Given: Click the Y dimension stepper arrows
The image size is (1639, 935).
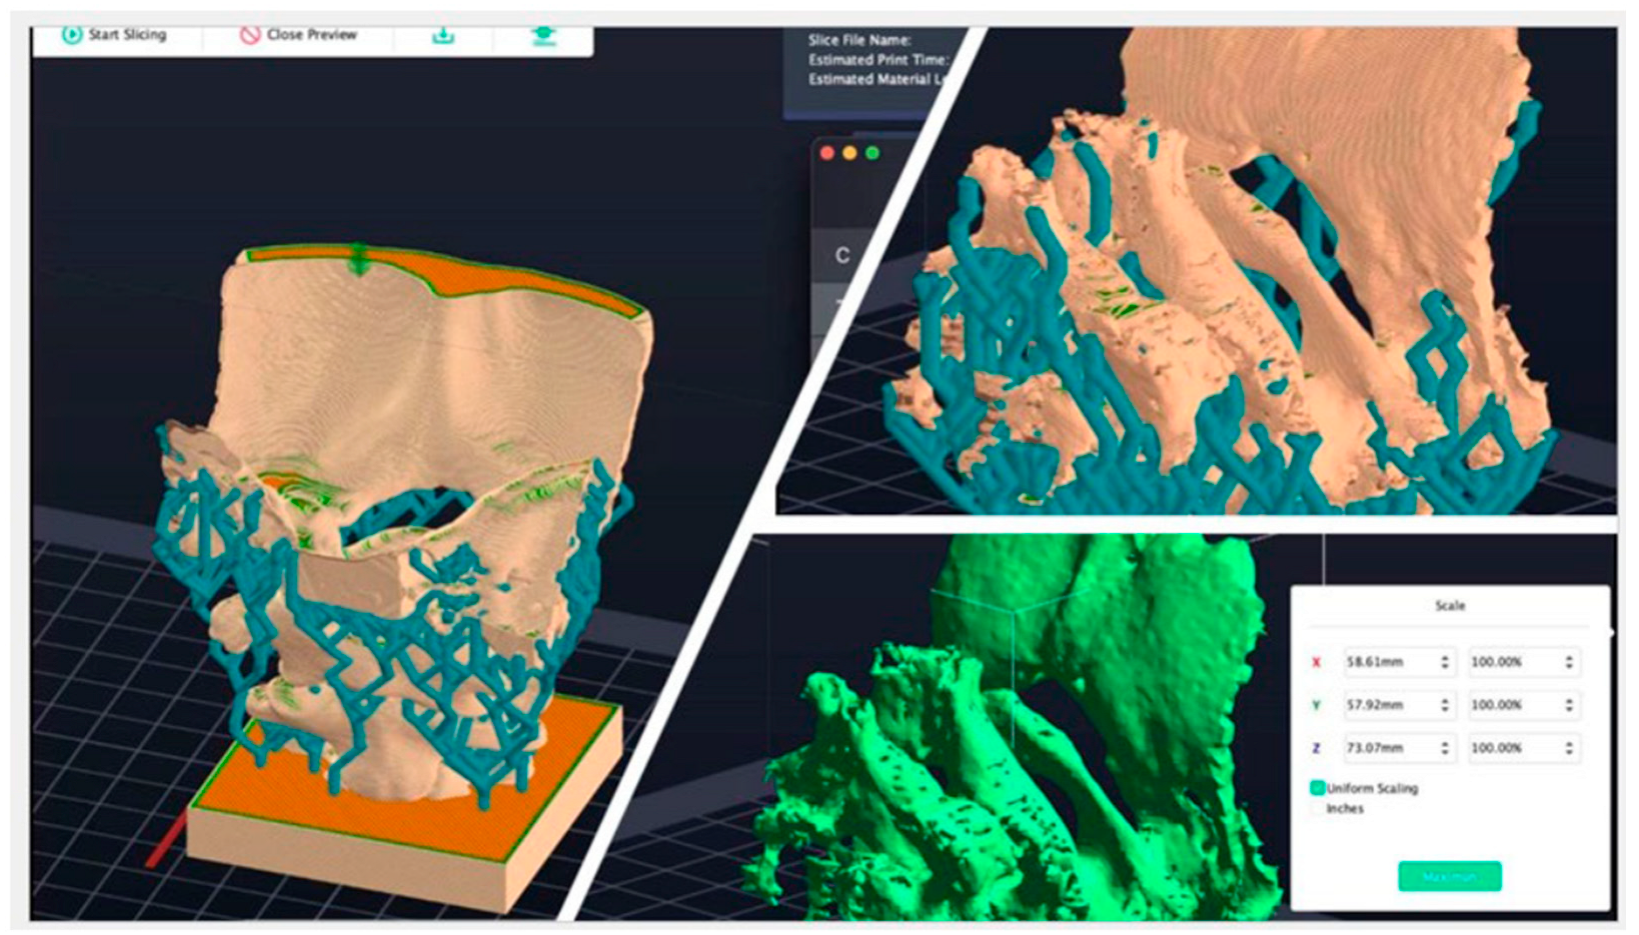Looking at the screenshot, I should pyautogui.click(x=1444, y=705).
